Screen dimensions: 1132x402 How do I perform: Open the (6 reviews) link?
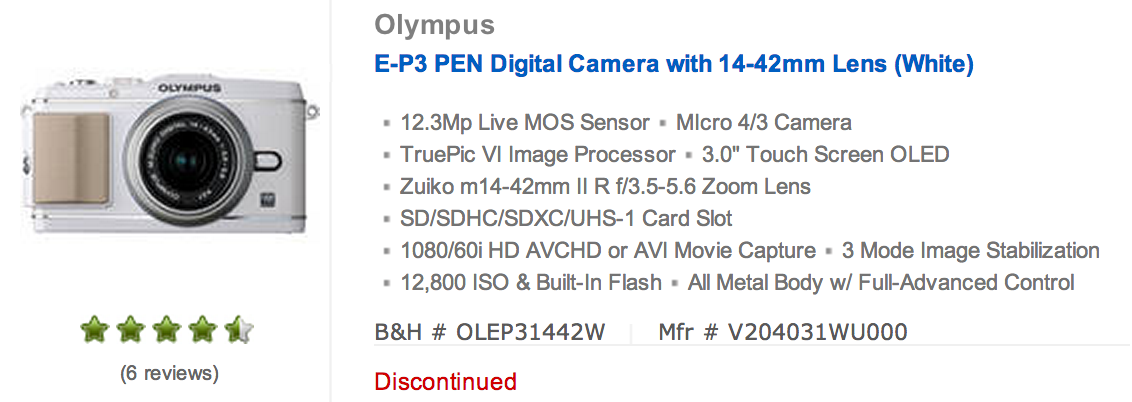tap(169, 373)
